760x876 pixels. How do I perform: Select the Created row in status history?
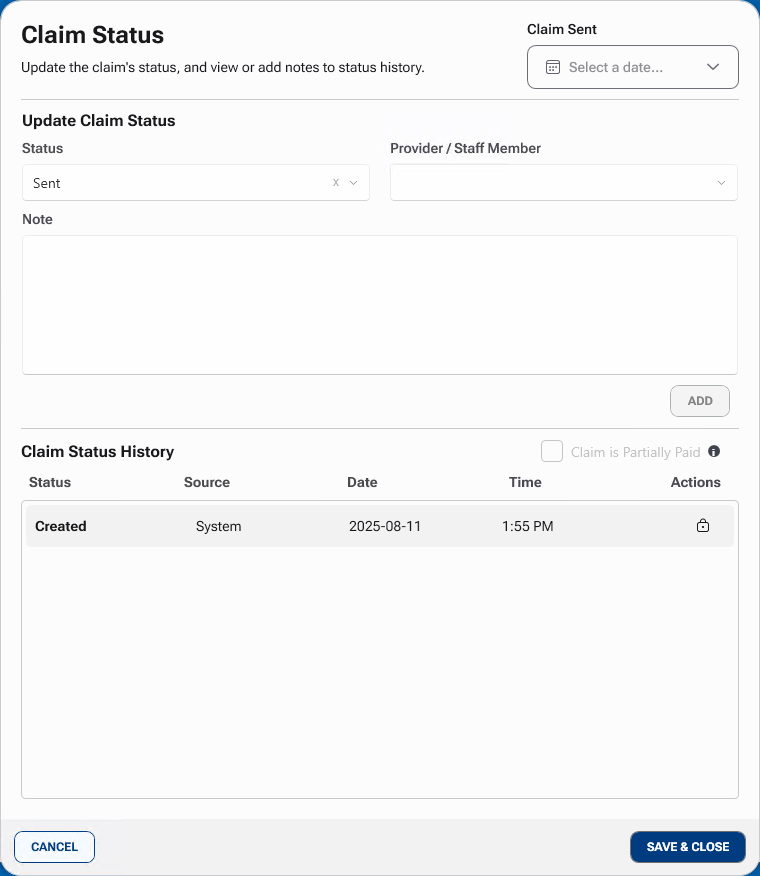379,526
